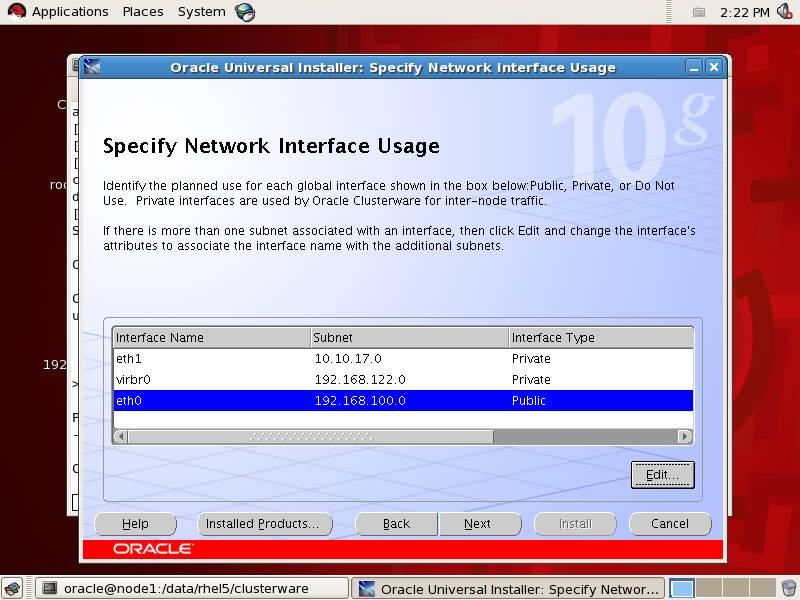The image size is (800, 600).
Task: Select the third workspace in switcher
Action: [x=735, y=589]
